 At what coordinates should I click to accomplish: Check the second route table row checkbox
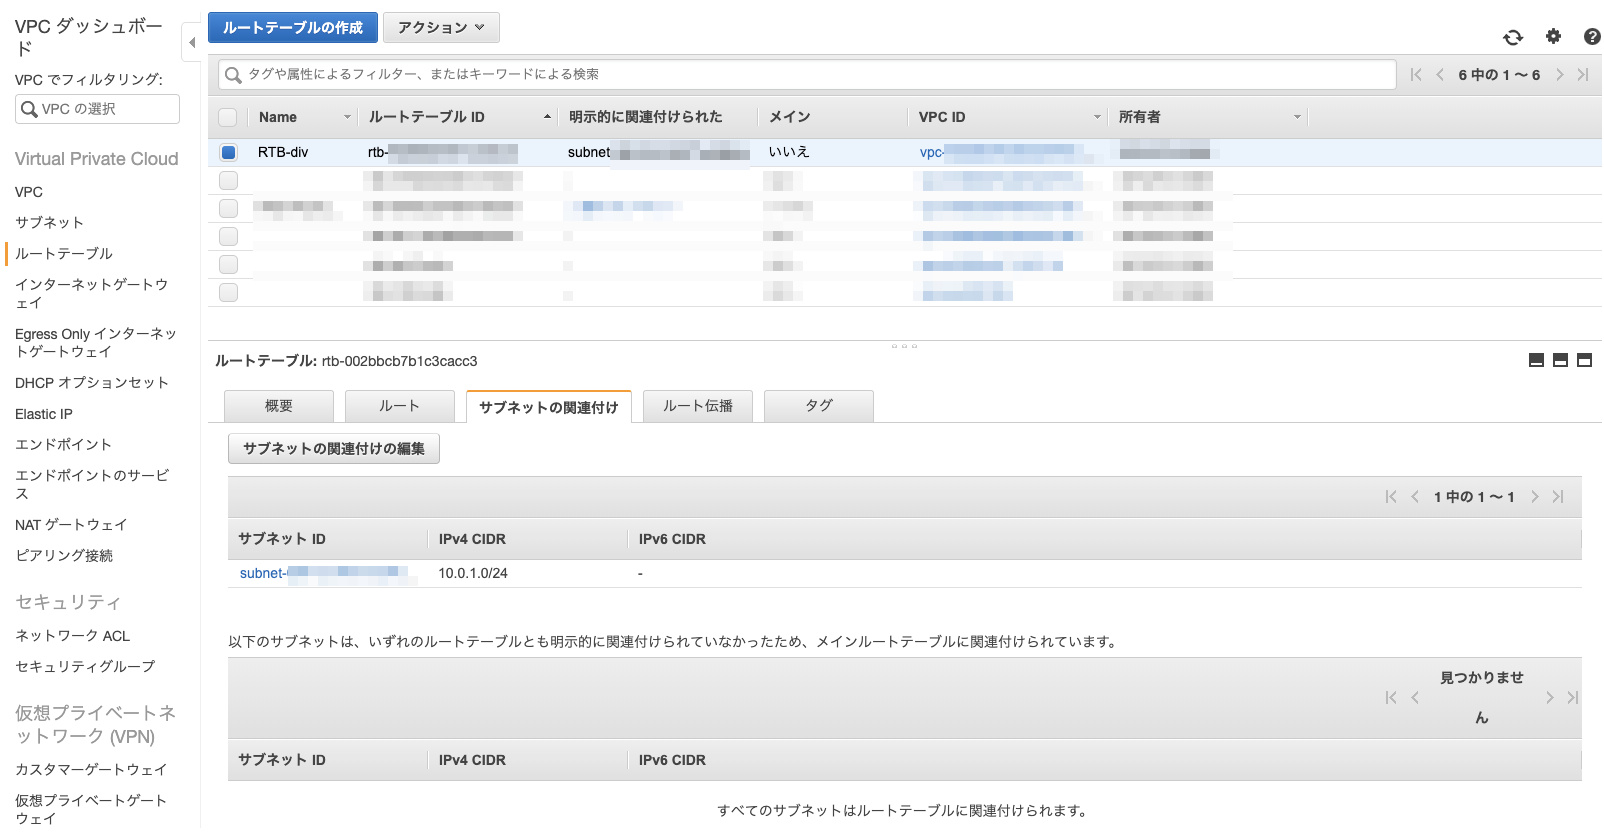[228, 180]
